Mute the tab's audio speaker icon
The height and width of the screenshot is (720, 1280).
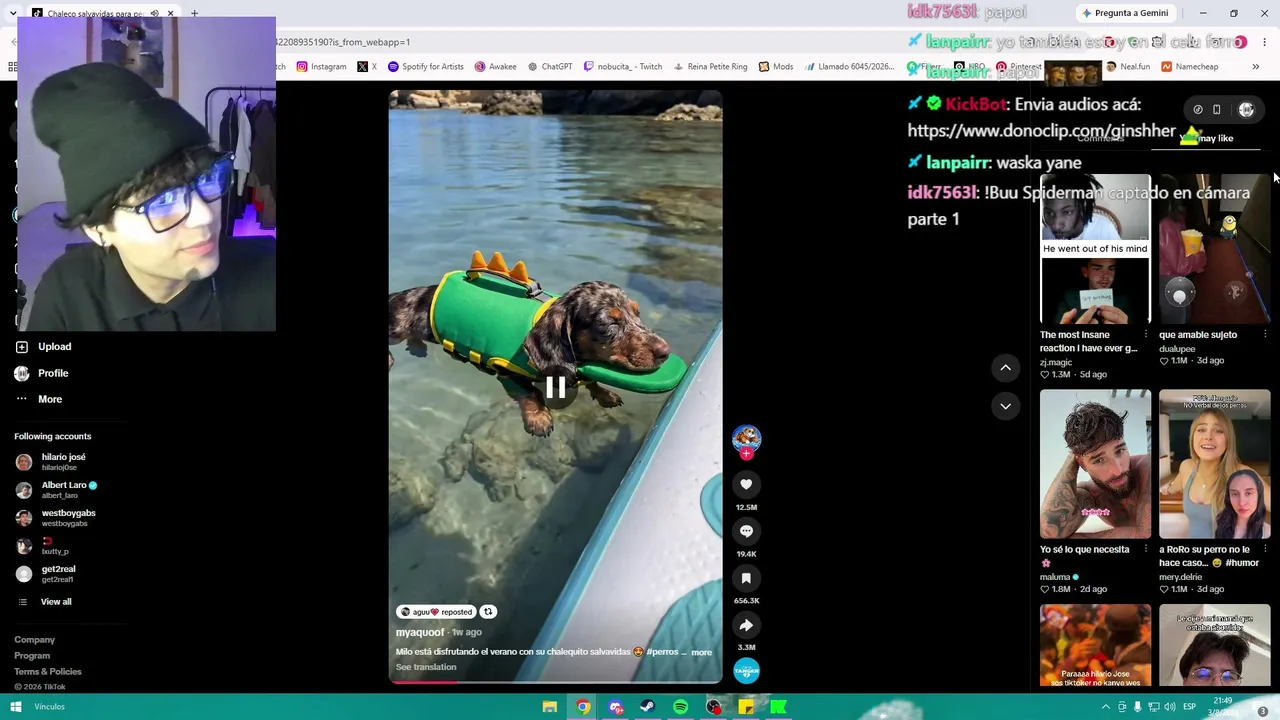click(154, 14)
